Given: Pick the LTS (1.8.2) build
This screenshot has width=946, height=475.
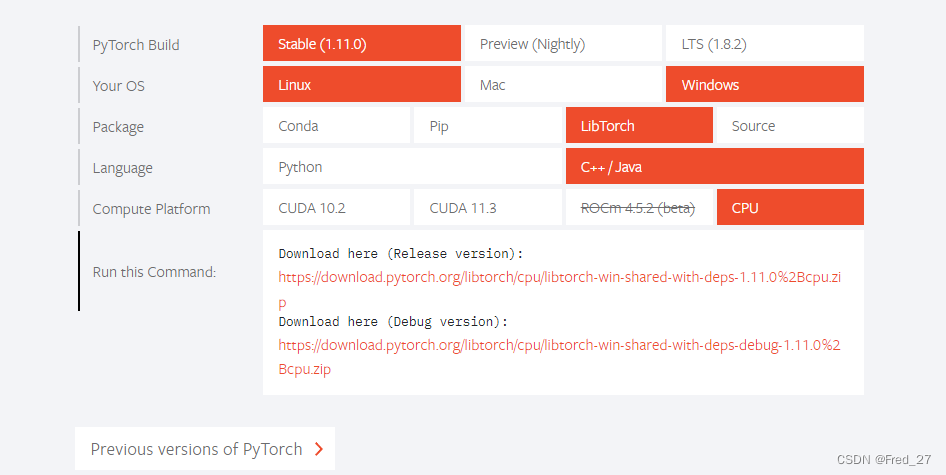Looking at the screenshot, I should click(764, 43).
